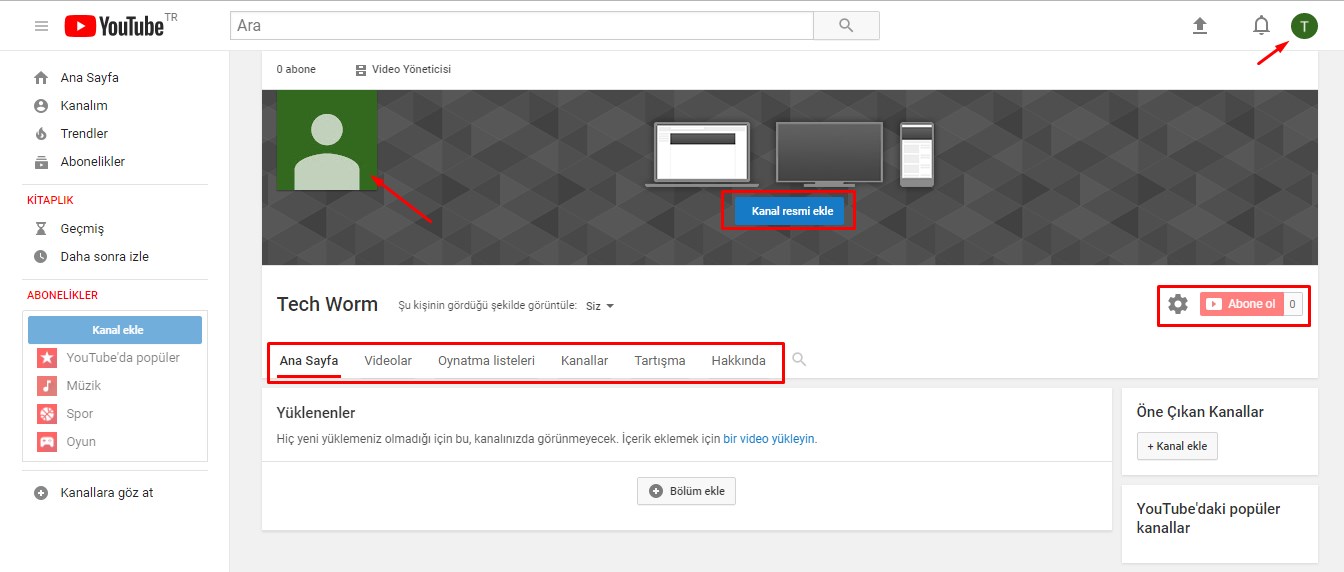
Task: Click the 'Kanal resmi ekle' button
Action: [x=792, y=212]
